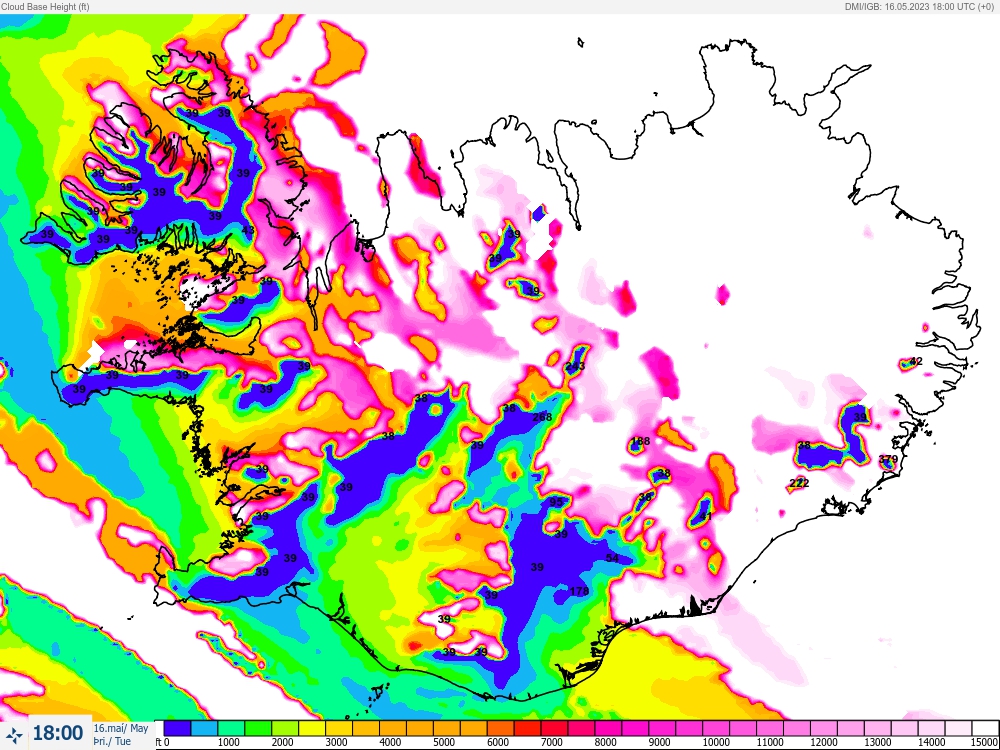Click the '222' cloud base value on map
The width and height of the screenshot is (1000, 750).
[x=799, y=483]
